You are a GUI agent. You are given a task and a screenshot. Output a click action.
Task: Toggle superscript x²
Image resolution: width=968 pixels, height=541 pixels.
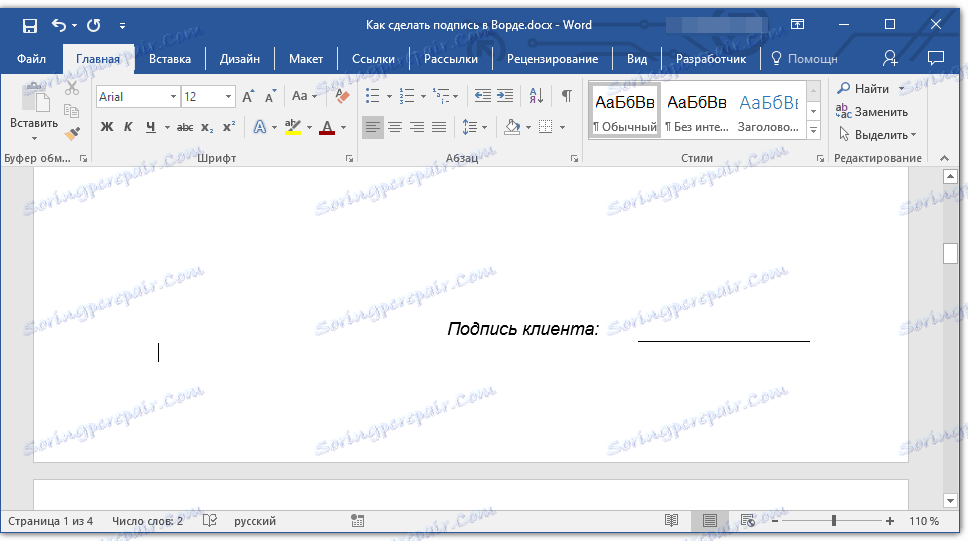point(229,127)
